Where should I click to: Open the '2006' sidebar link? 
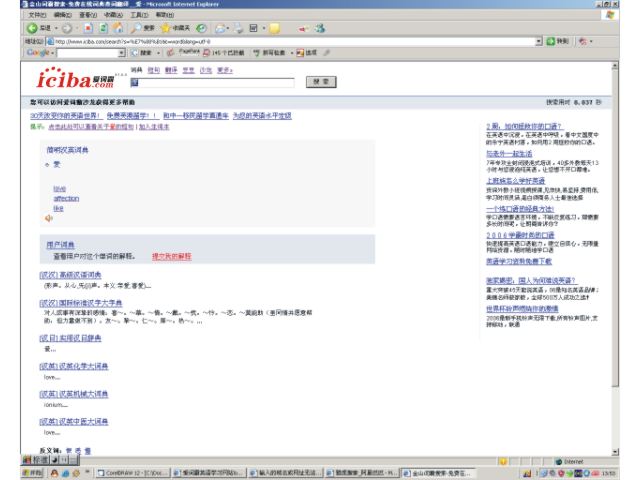[520, 235]
